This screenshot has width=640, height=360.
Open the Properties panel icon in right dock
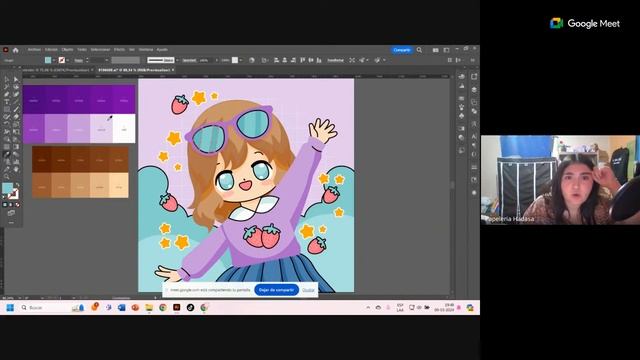point(474,77)
